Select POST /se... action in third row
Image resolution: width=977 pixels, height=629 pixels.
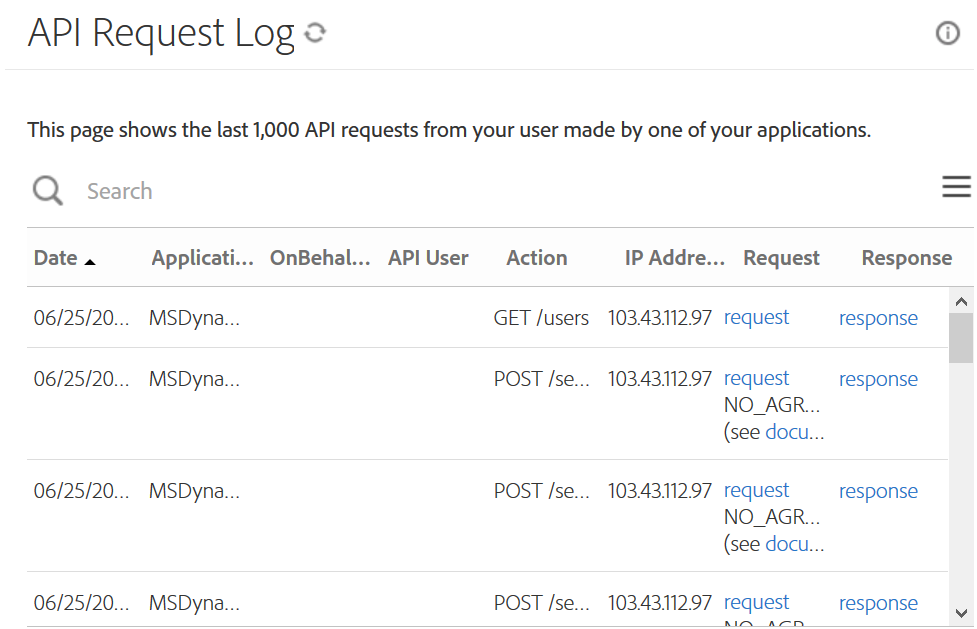(x=541, y=491)
